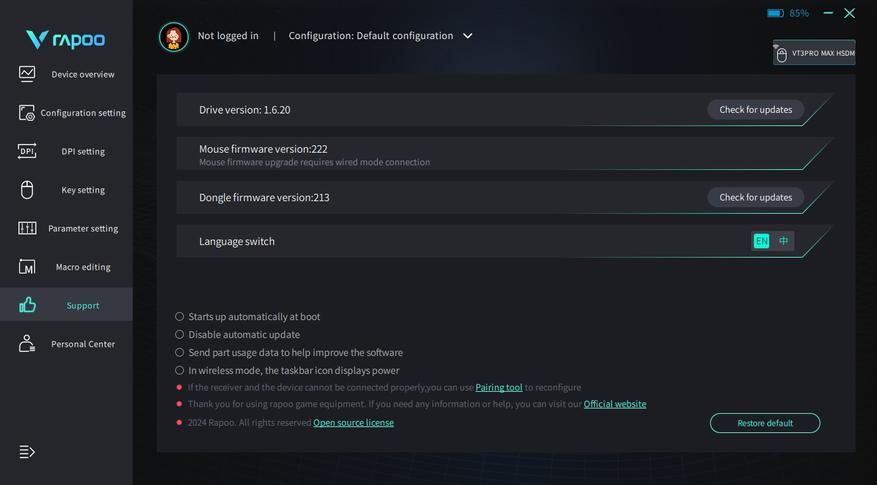
Task: Click the Restore default button
Action: point(765,423)
